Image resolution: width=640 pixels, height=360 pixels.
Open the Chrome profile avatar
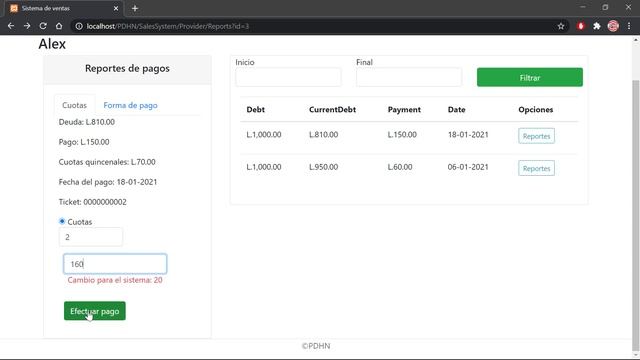point(613,26)
